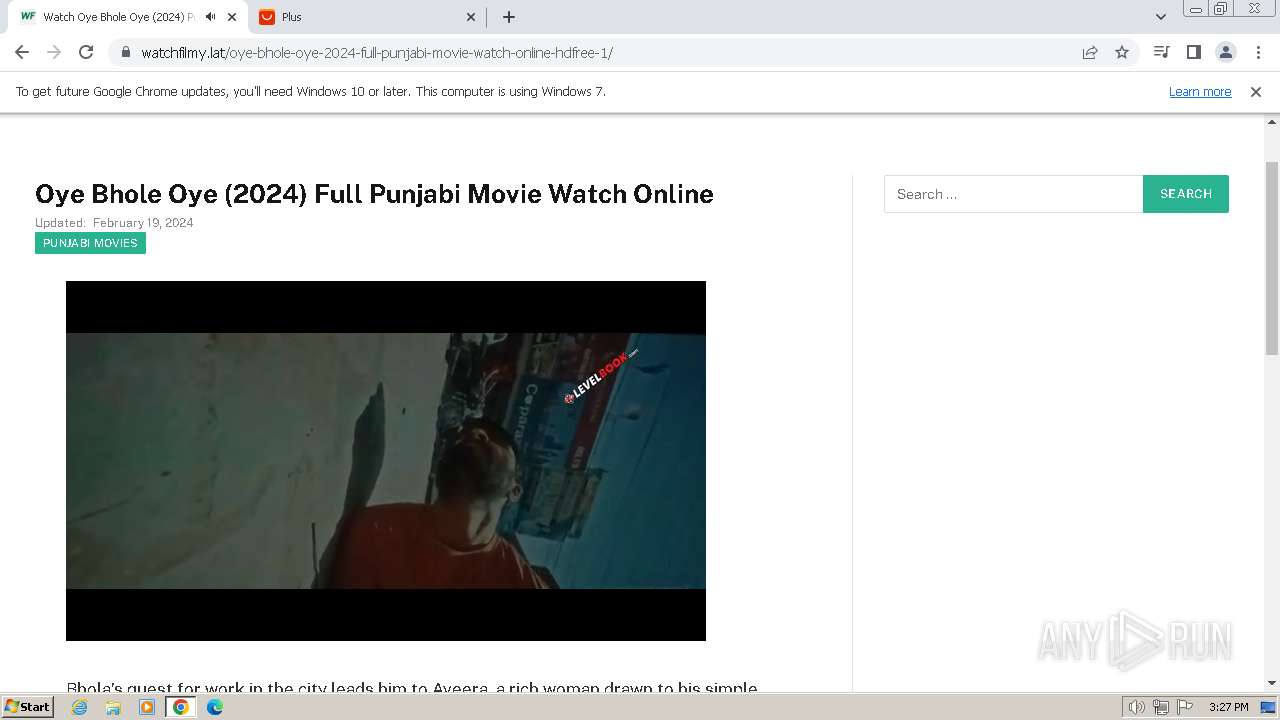Select Chrome in the taskbar
This screenshot has width=1280, height=720.
[180, 707]
